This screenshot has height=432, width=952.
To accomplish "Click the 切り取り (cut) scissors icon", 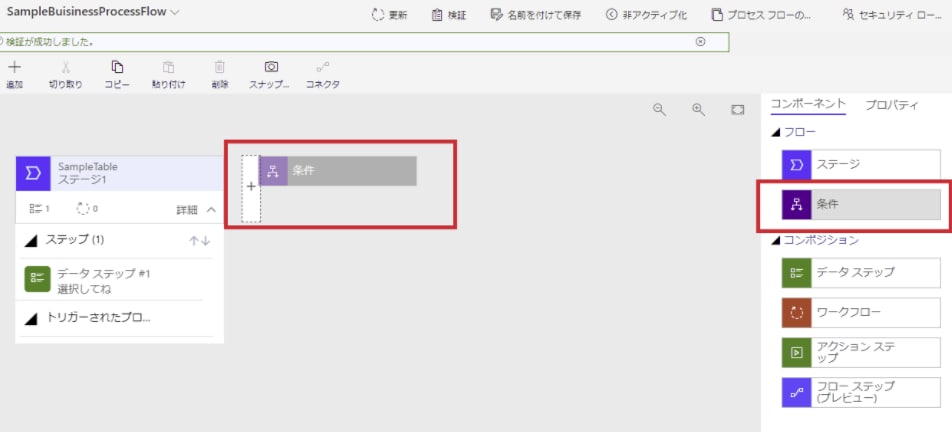I will pos(66,67).
